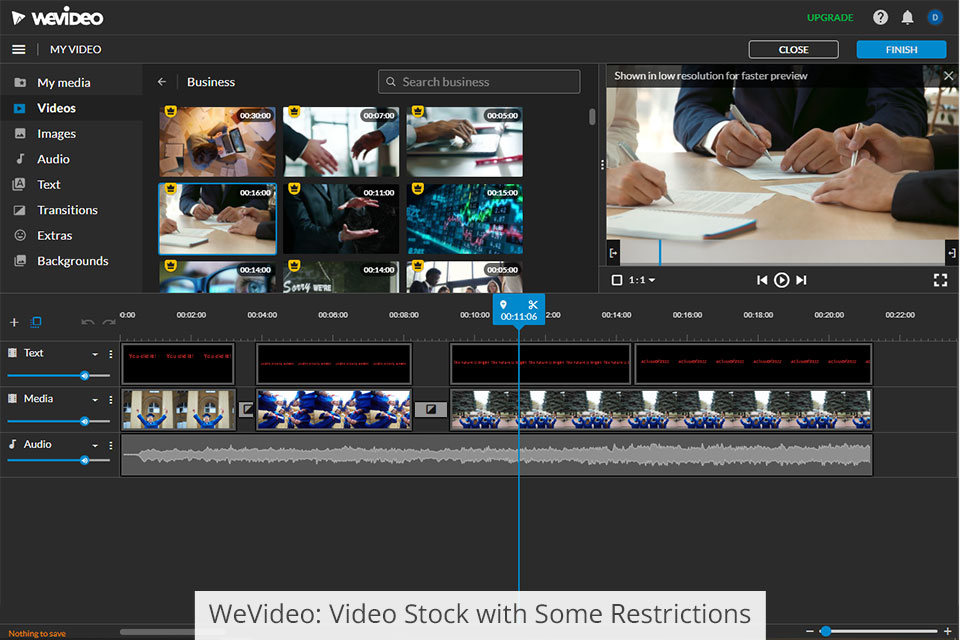
Task: Click the UPGRADE link
Action: [x=830, y=17]
